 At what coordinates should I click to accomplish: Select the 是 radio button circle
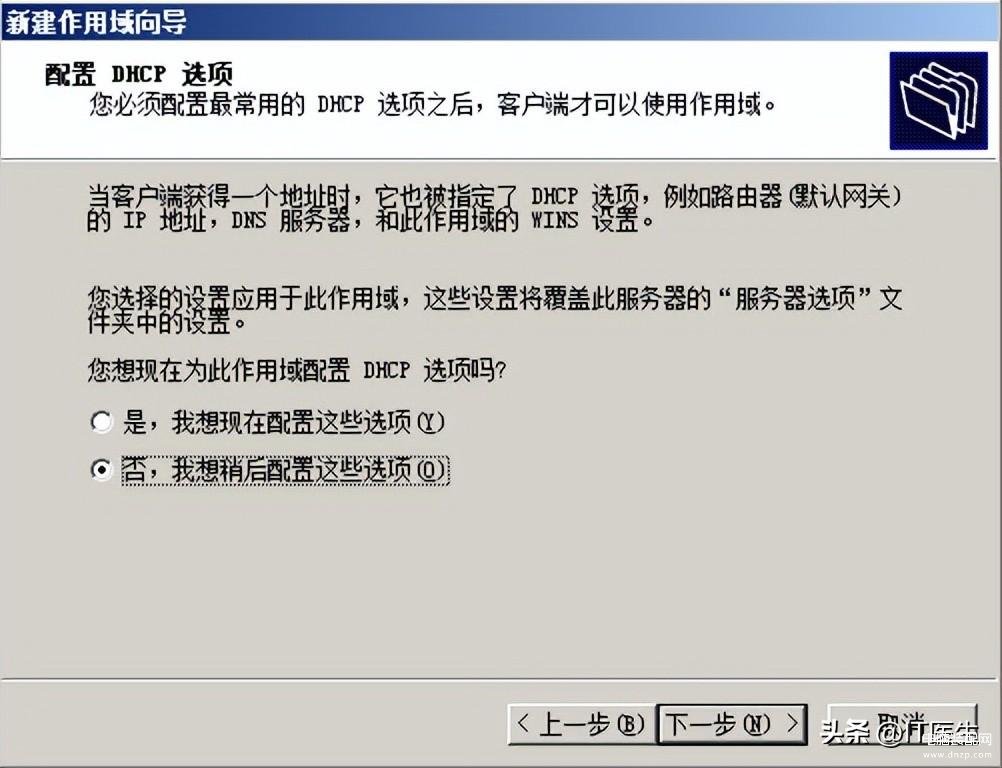click(101, 422)
